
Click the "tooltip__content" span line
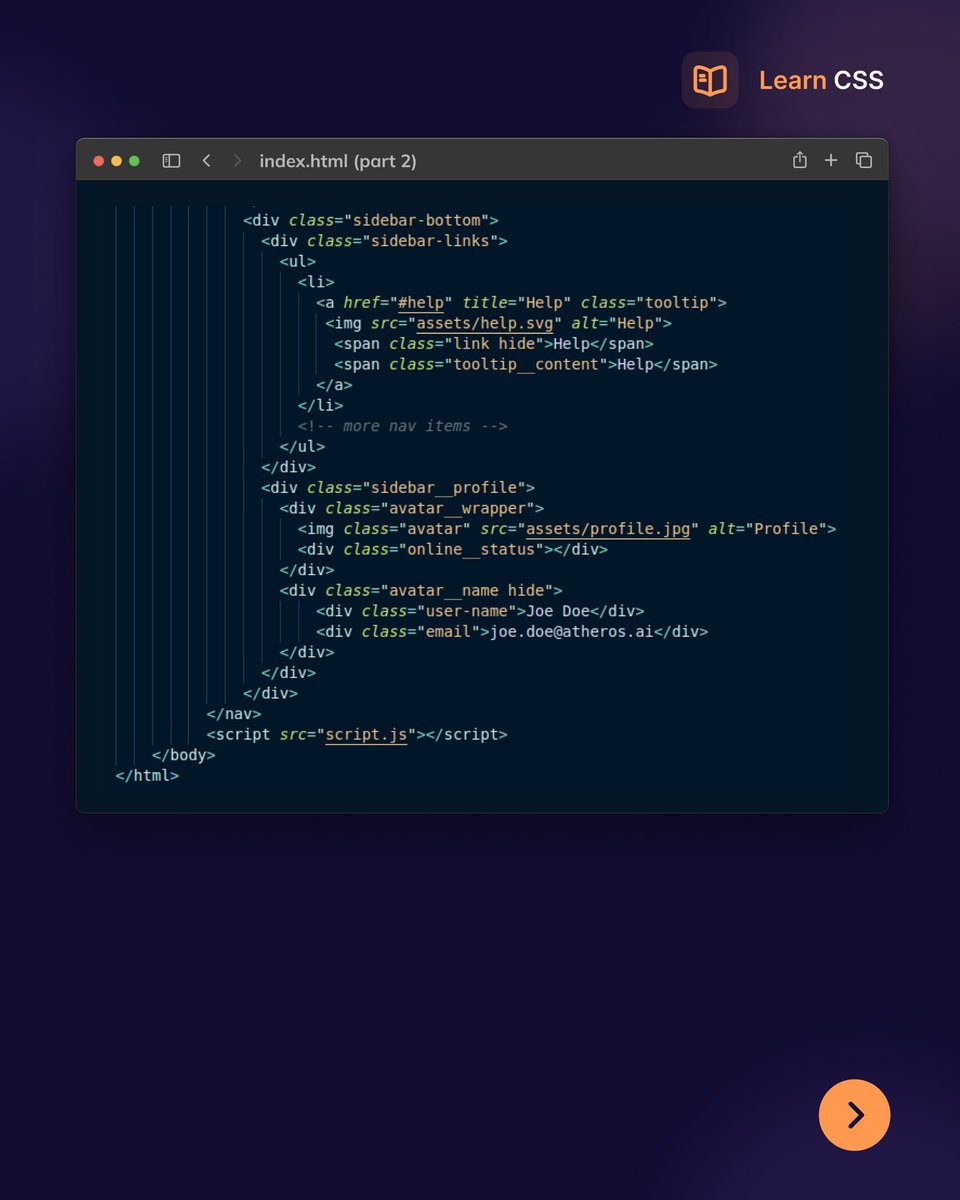click(526, 364)
